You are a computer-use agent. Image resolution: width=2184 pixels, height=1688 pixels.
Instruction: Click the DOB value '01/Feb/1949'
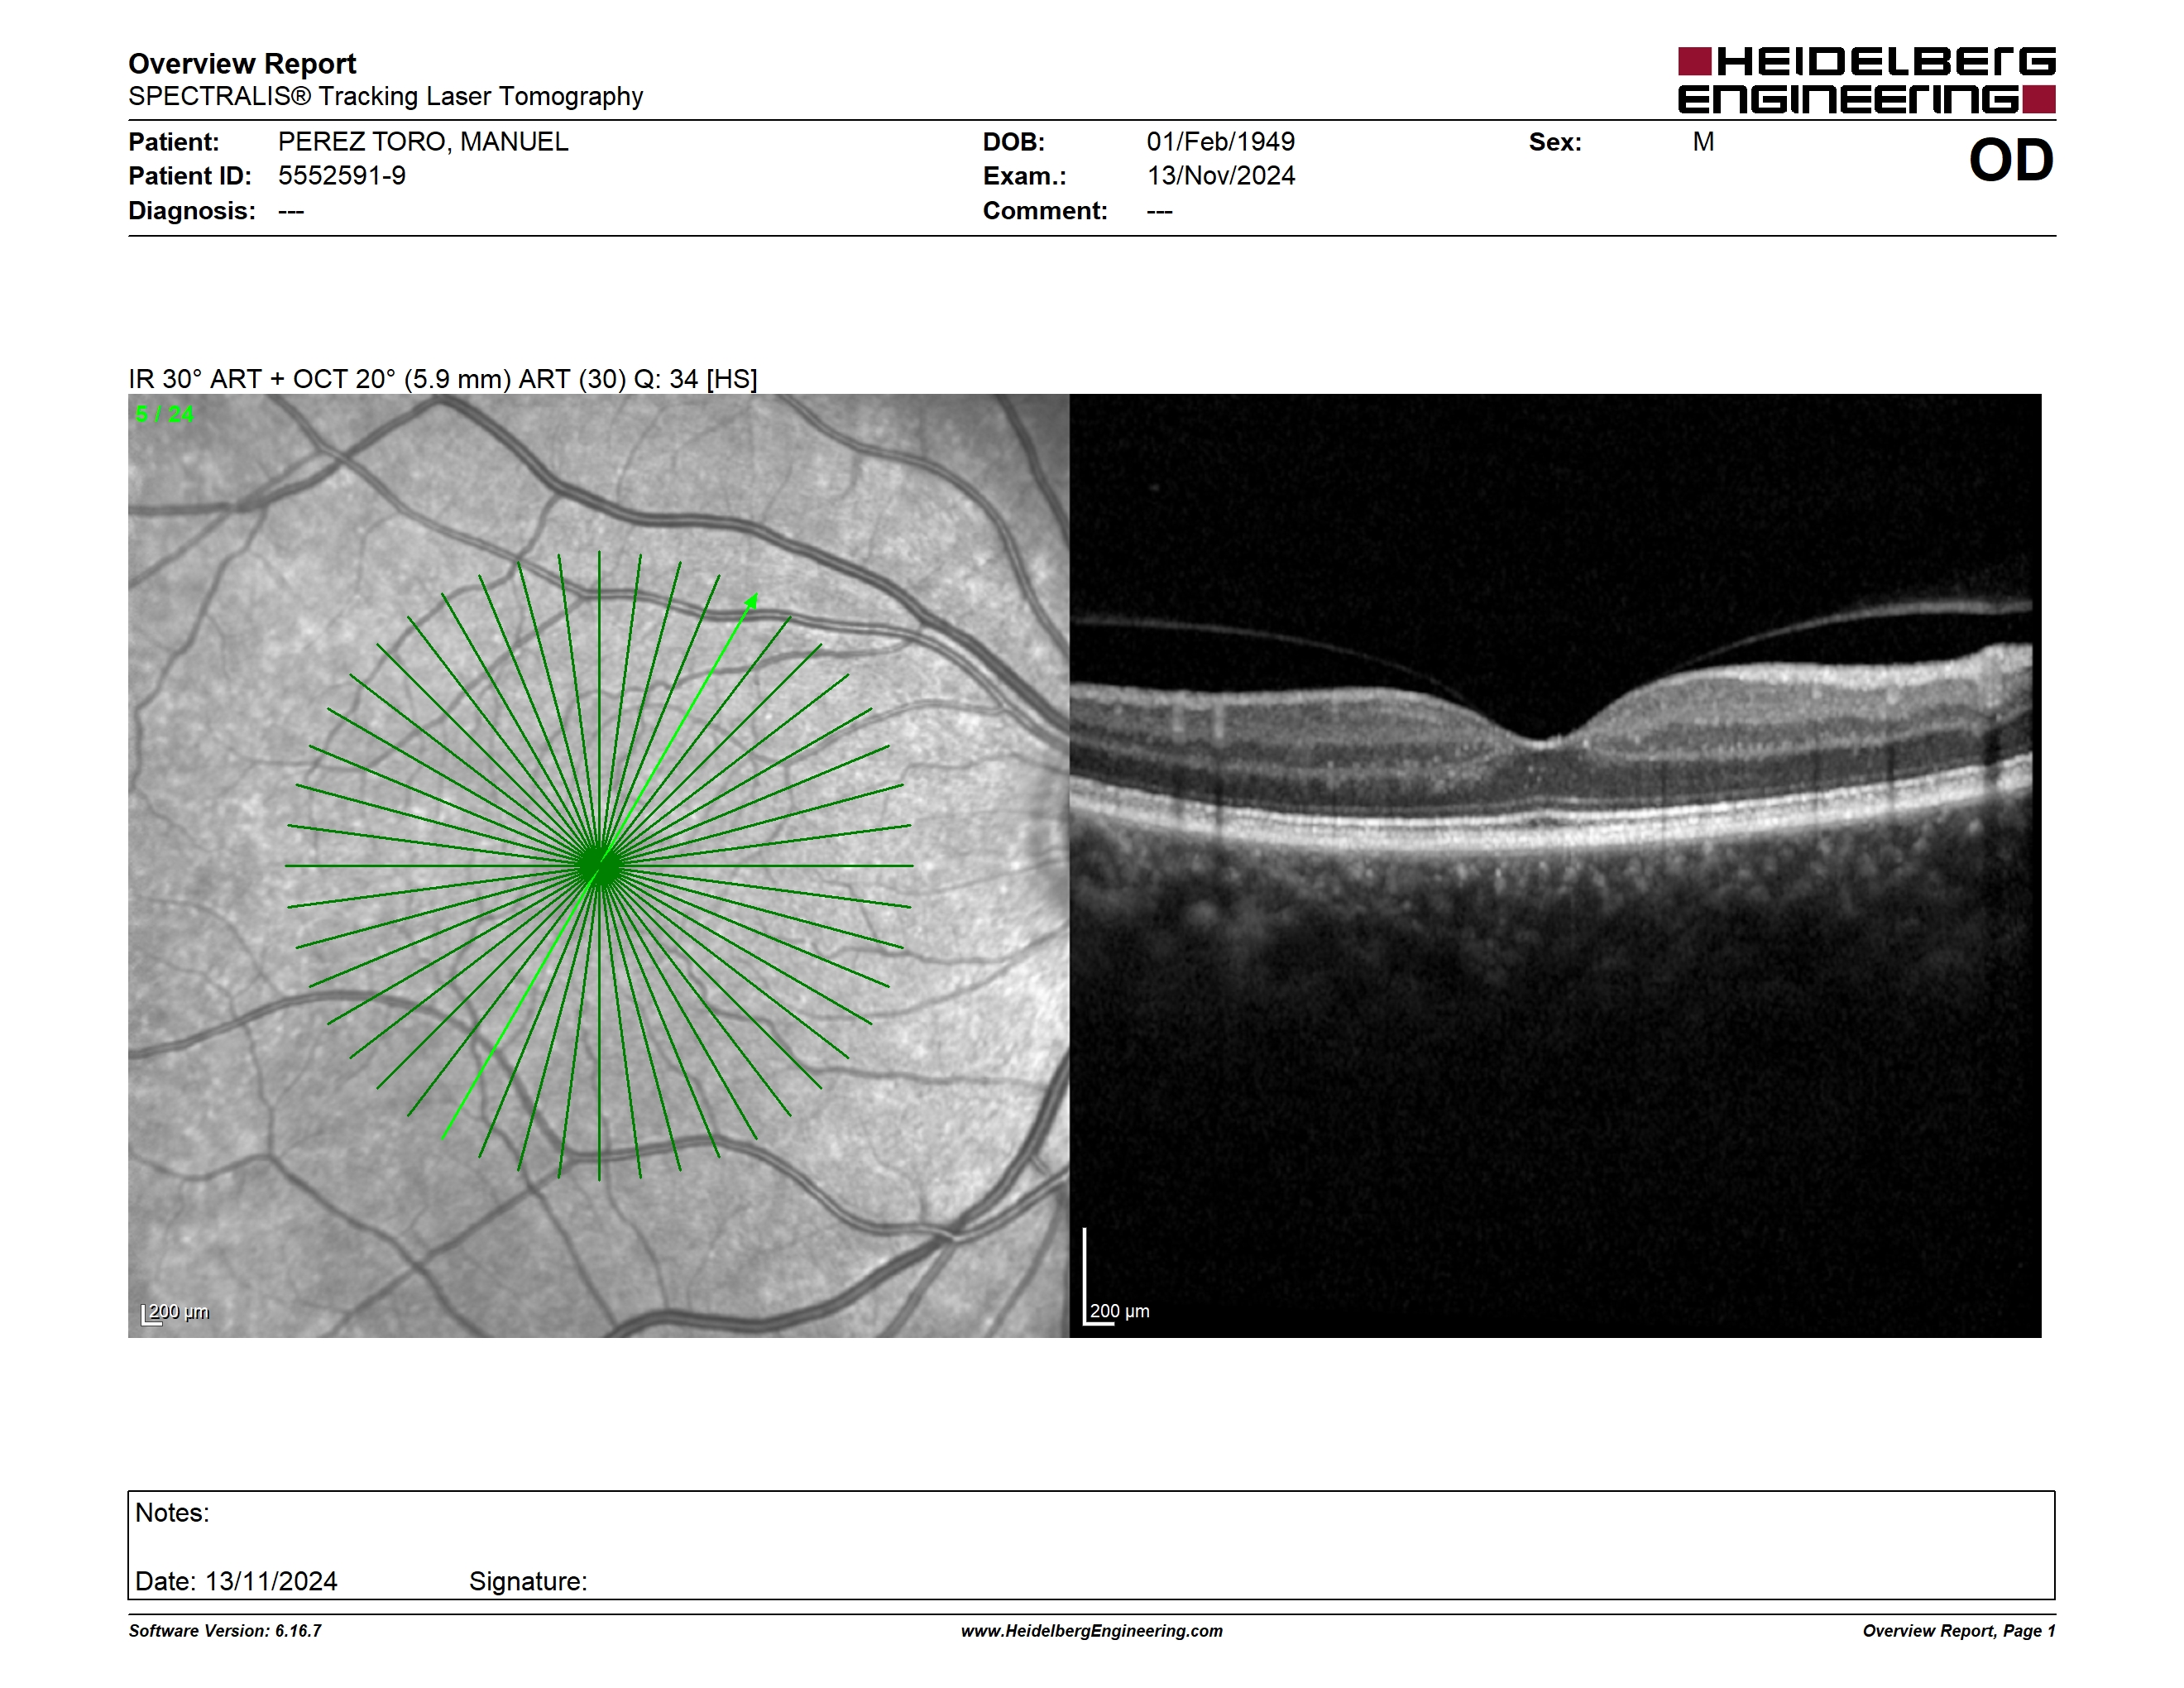(1220, 142)
